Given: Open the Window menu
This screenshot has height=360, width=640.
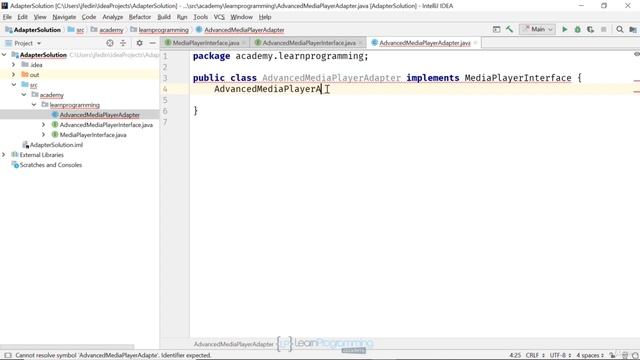Looking at the screenshot, I should [241, 17].
